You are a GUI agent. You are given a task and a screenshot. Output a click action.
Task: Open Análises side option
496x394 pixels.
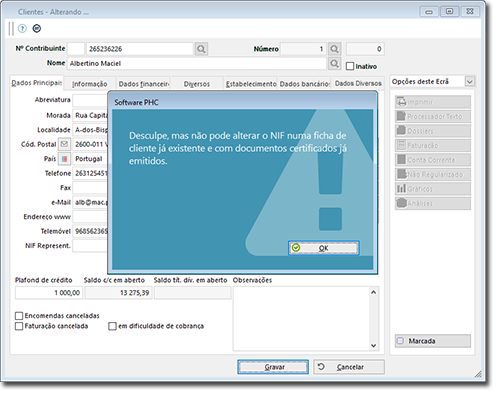[x=433, y=203]
